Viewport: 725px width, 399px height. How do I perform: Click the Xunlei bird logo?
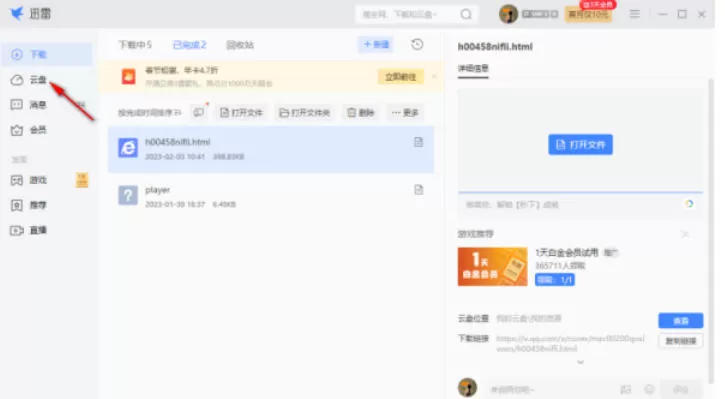click(17, 13)
